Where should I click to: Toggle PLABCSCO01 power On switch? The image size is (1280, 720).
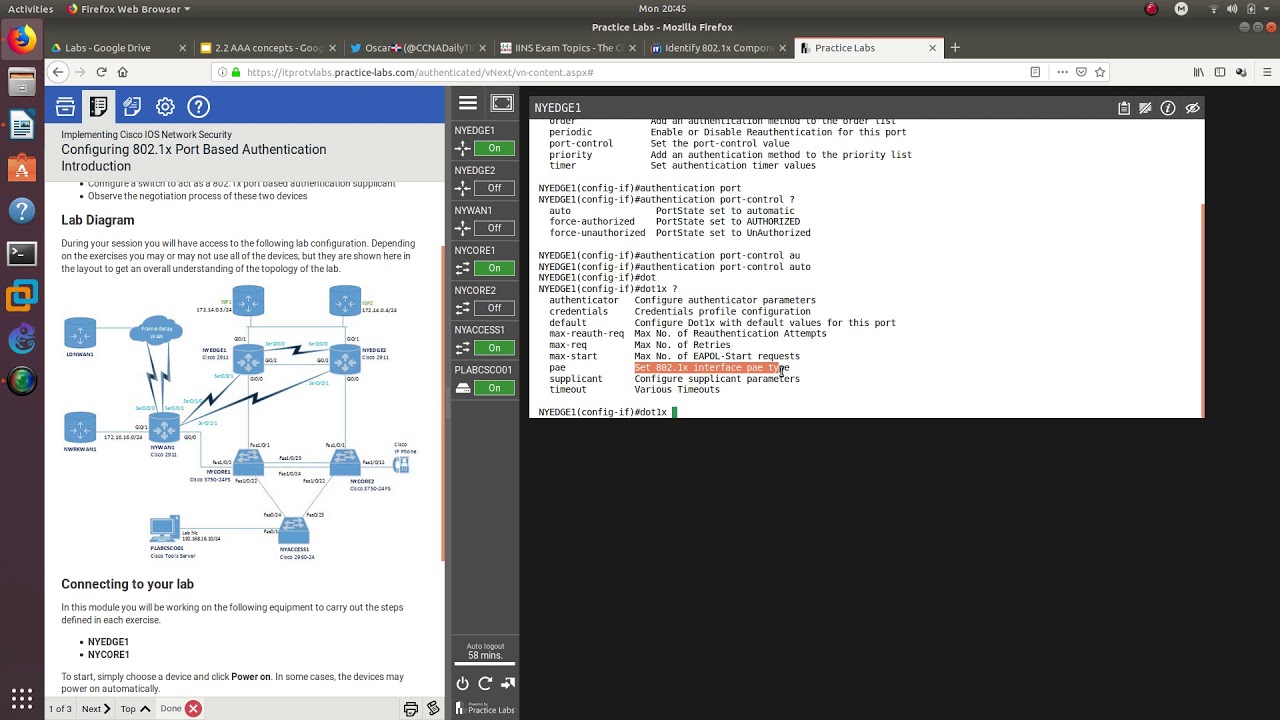point(494,388)
